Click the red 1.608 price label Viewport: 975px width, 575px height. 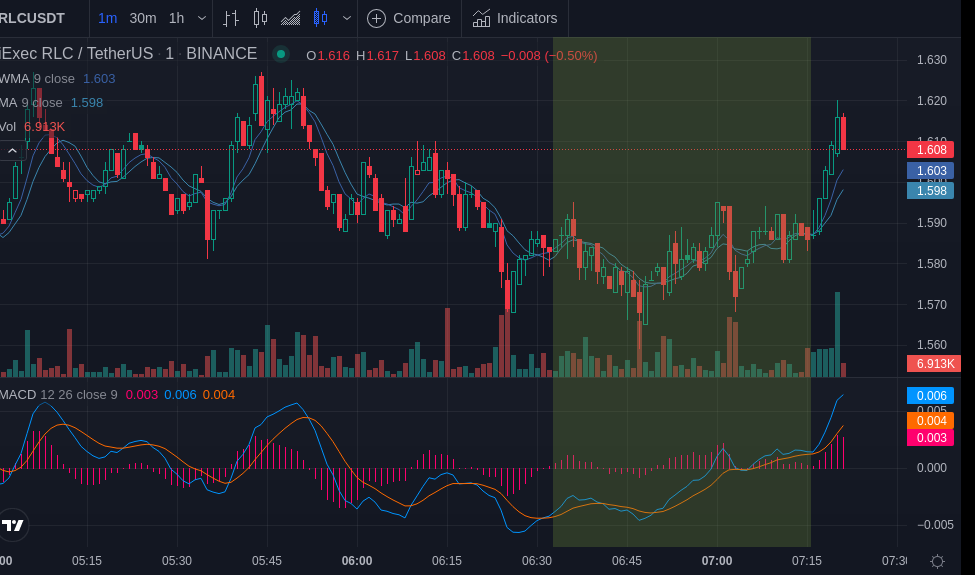pyautogui.click(x=930, y=149)
